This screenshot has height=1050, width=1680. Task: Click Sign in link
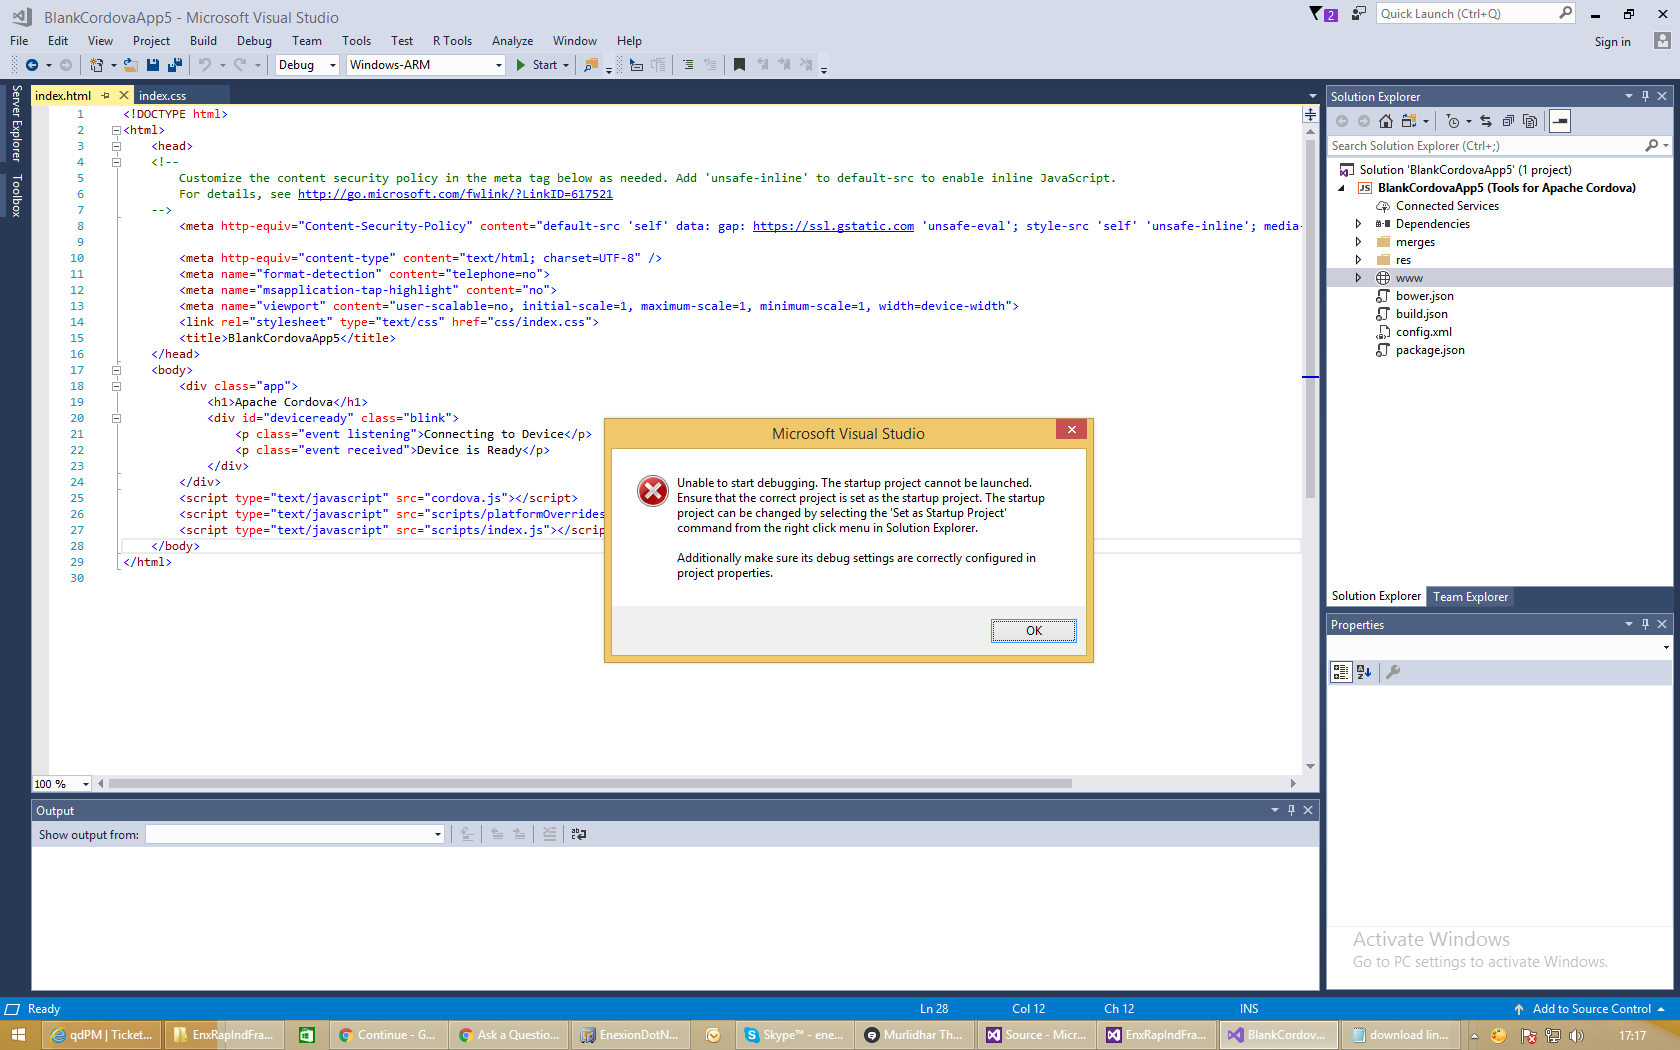point(1612,42)
